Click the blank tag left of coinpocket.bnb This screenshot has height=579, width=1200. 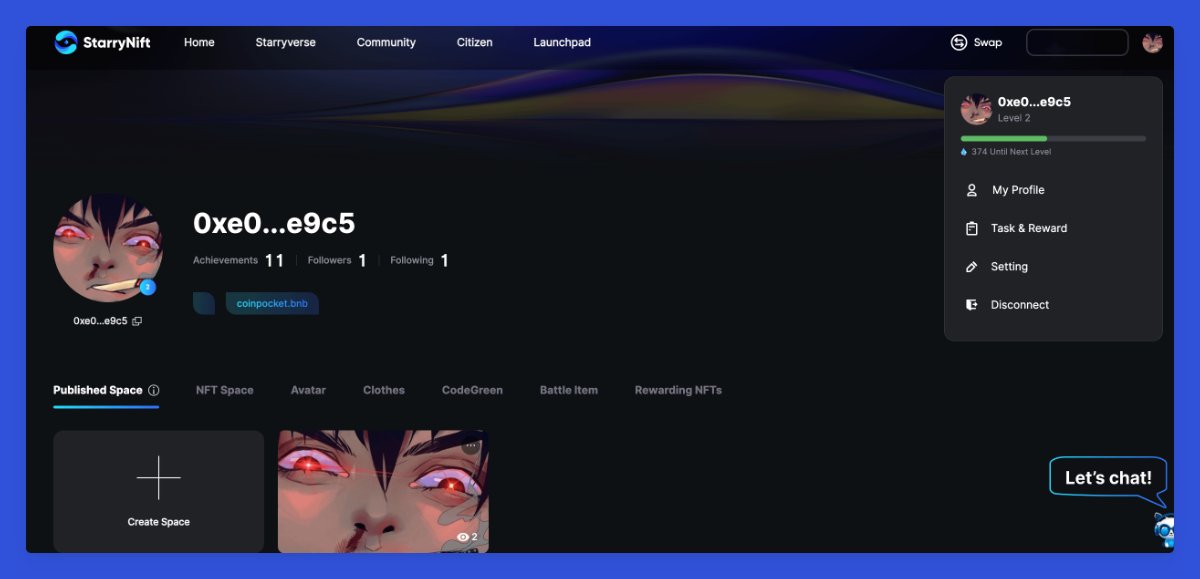(204, 303)
